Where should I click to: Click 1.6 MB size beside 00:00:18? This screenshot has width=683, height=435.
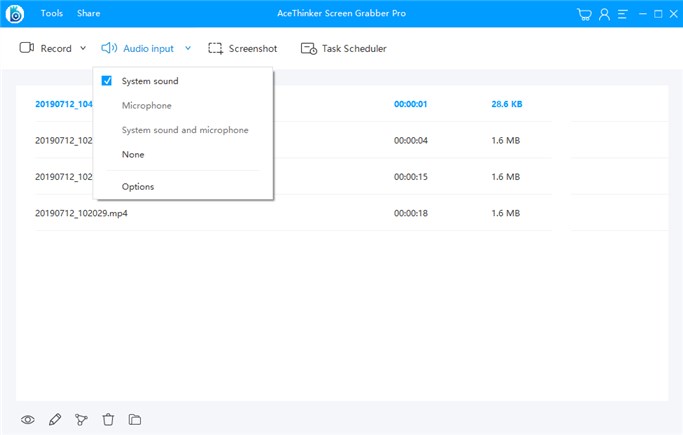(506, 213)
